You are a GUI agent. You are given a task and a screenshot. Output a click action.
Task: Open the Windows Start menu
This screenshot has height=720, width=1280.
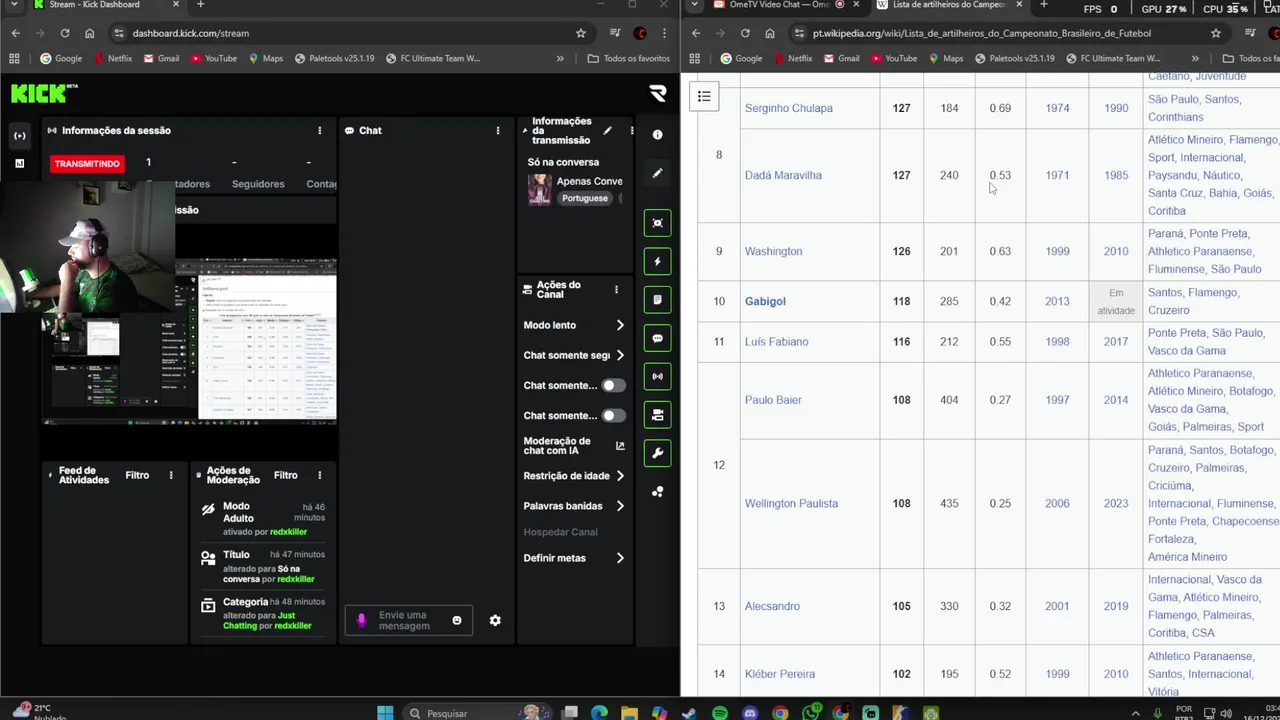[385, 713]
